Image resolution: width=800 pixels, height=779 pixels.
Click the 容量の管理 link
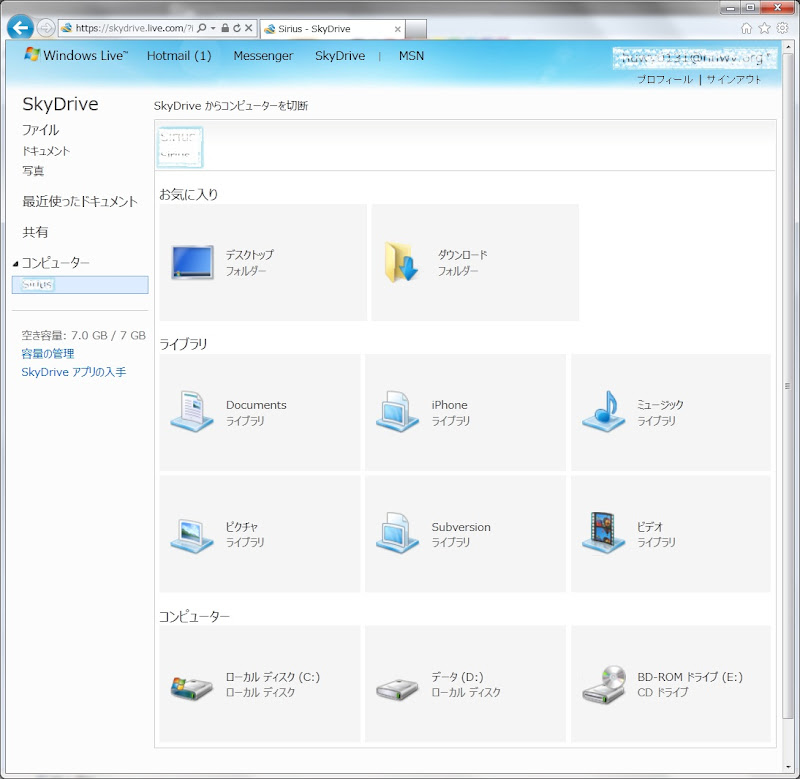pos(48,354)
